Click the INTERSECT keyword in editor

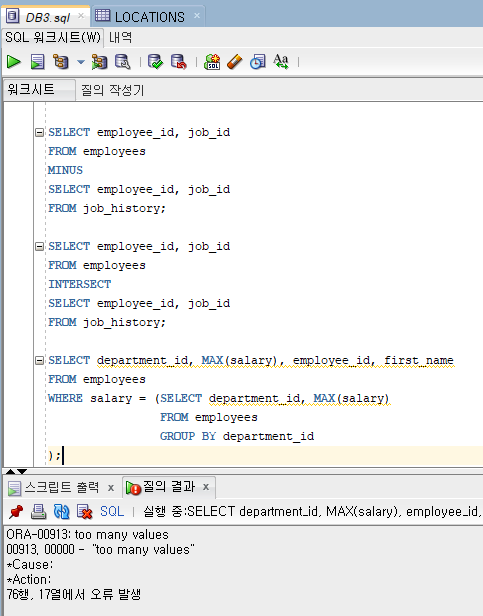pos(80,284)
